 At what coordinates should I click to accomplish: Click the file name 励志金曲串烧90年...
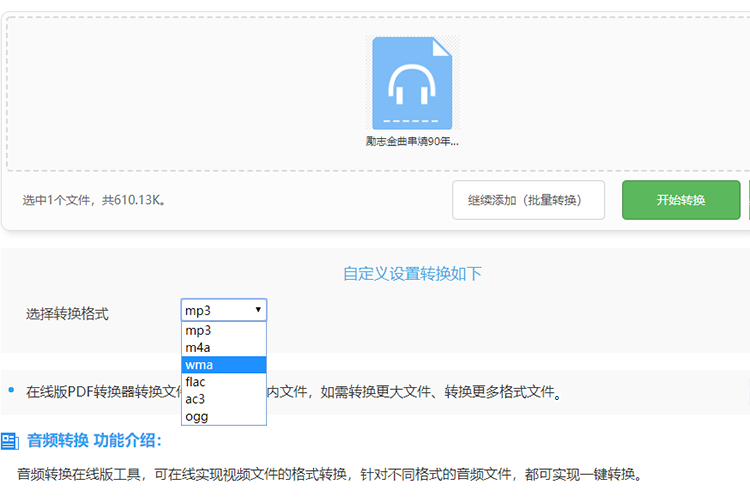412,142
